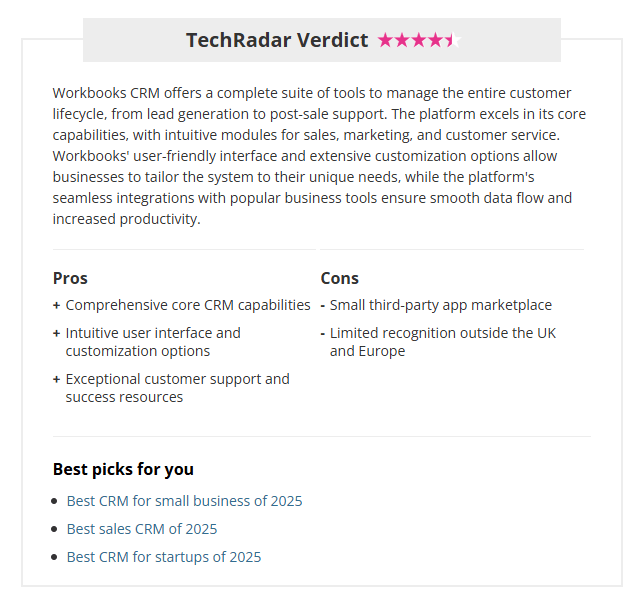Click the minus icon beside Limited recognition

323,334
